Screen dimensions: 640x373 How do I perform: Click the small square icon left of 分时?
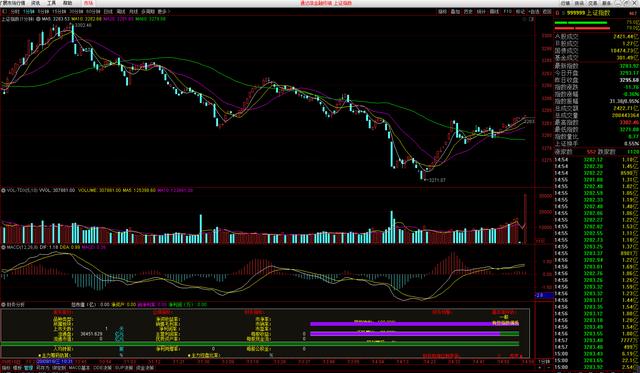click(4, 12)
